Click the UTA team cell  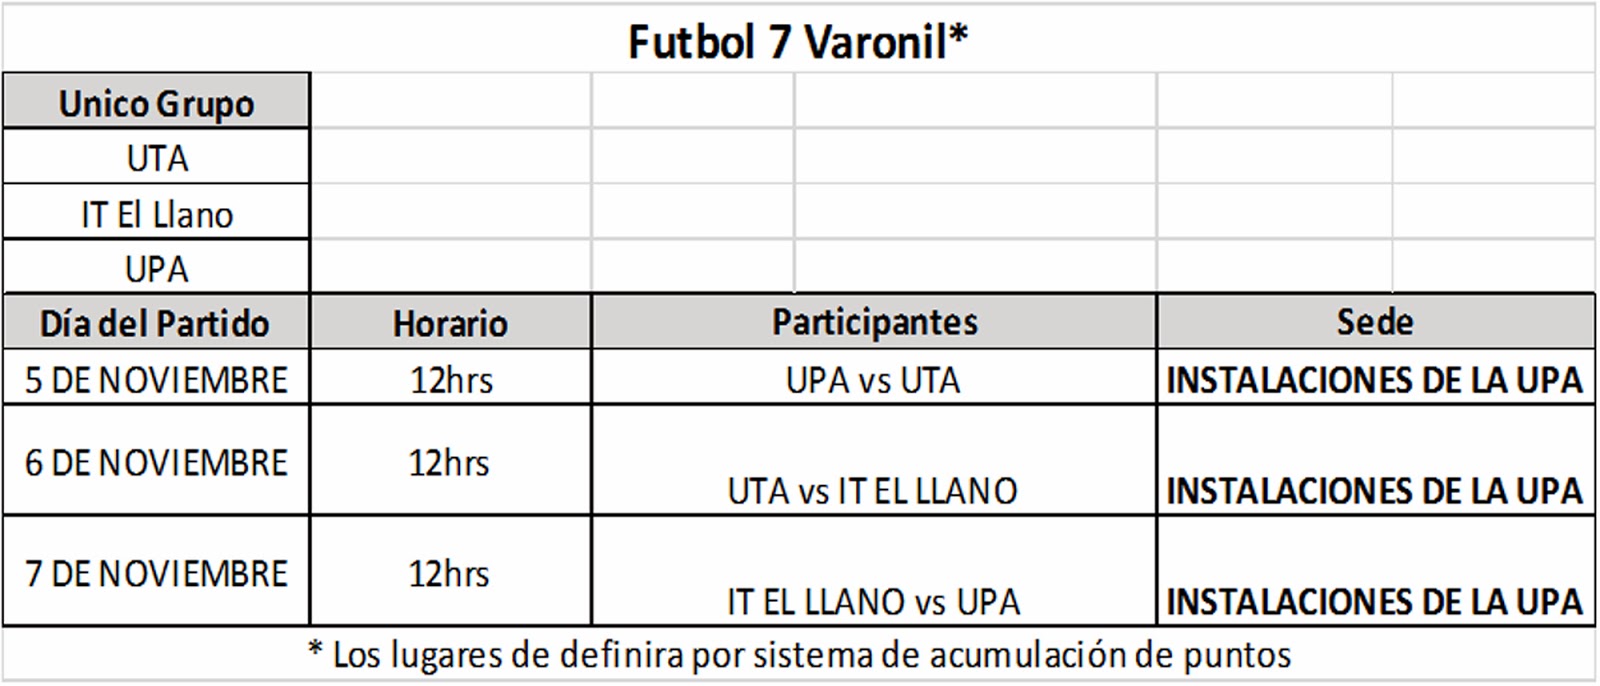point(156,158)
